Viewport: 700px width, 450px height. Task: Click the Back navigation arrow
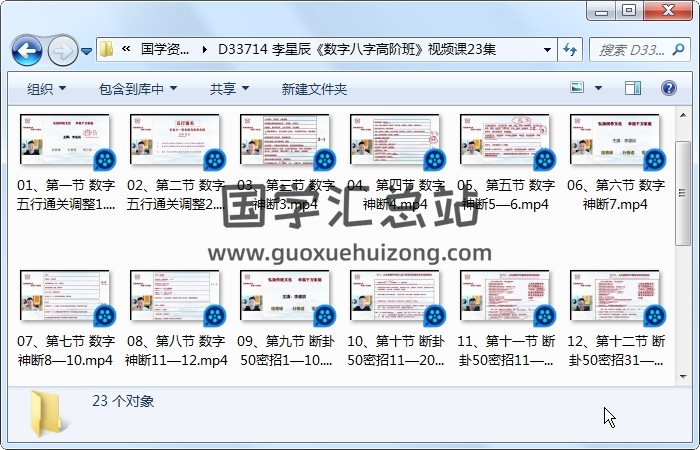coord(27,49)
